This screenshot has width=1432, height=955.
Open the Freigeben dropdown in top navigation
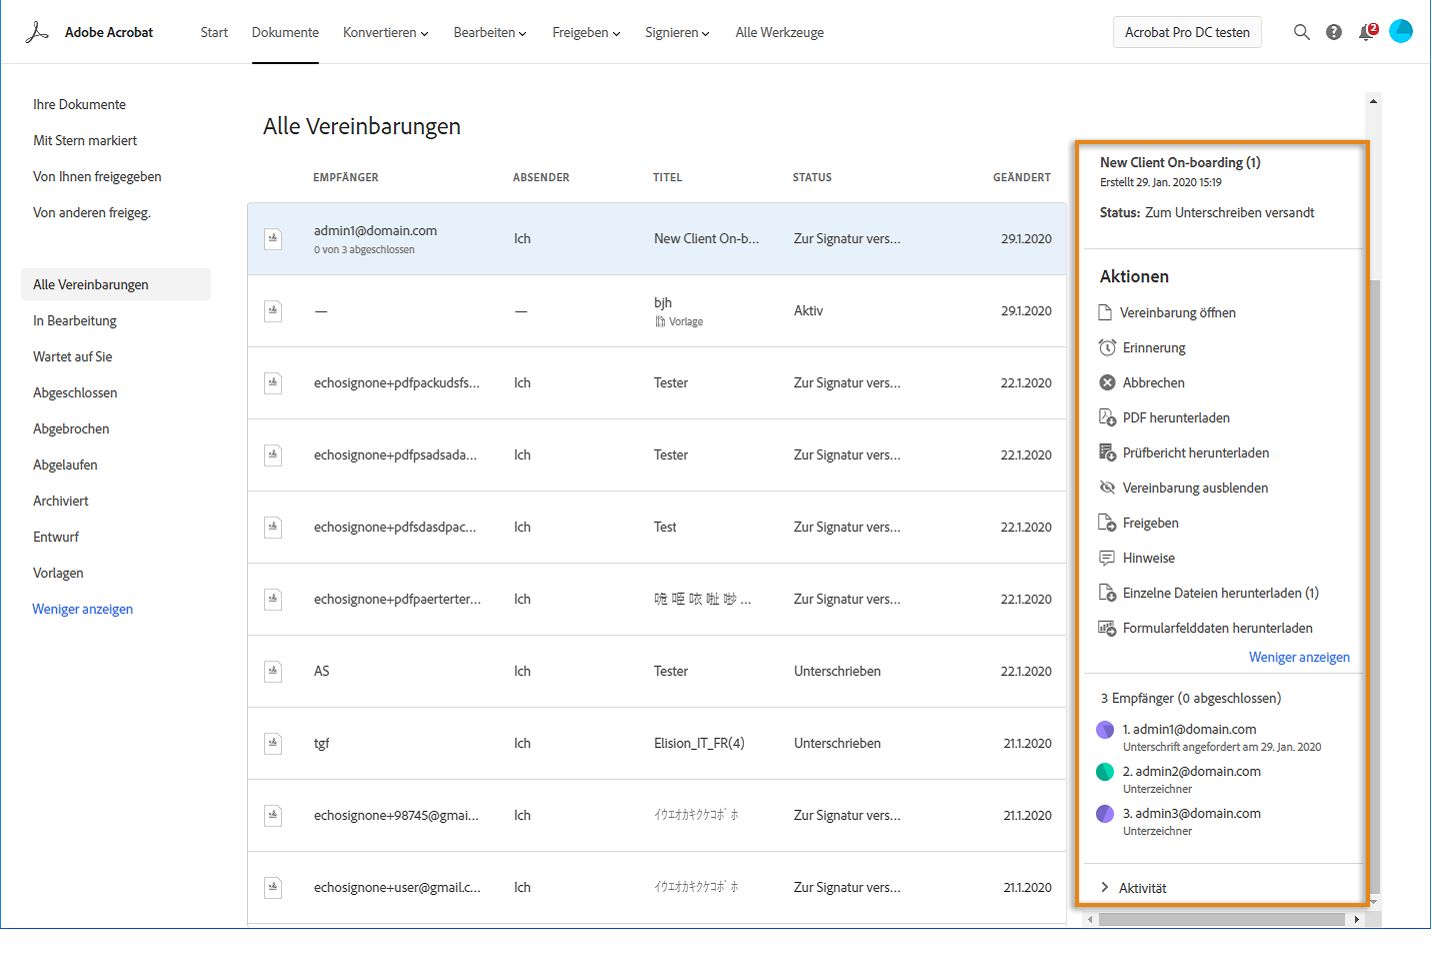click(x=586, y=32)
